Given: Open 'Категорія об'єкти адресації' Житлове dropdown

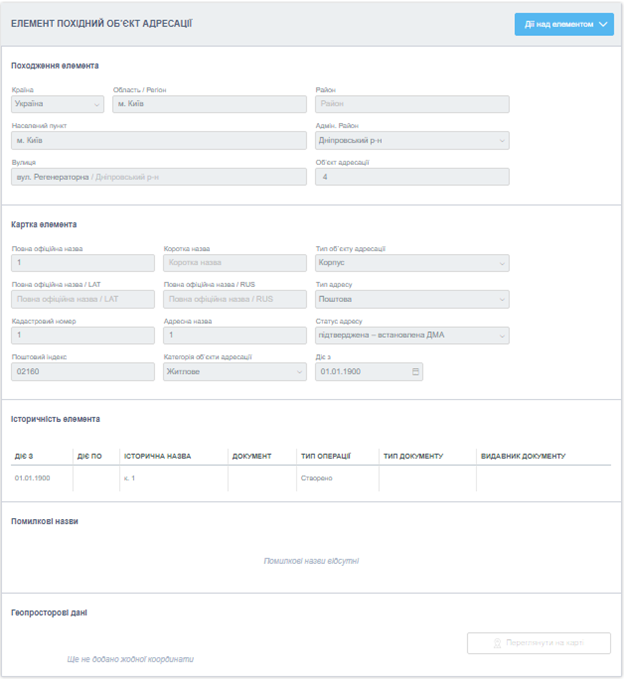Looking at the screenshot, I should (x=299, y=372).
